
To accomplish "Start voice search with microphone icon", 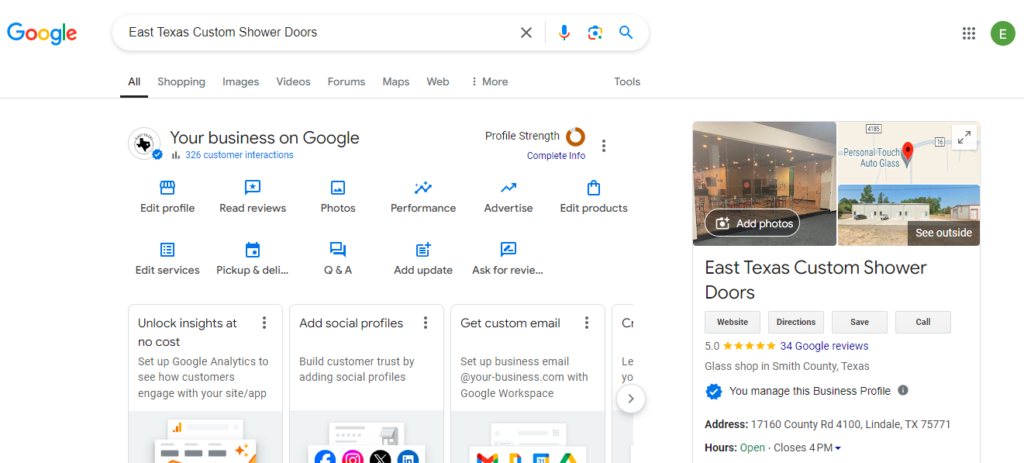I will pos(564,33).
